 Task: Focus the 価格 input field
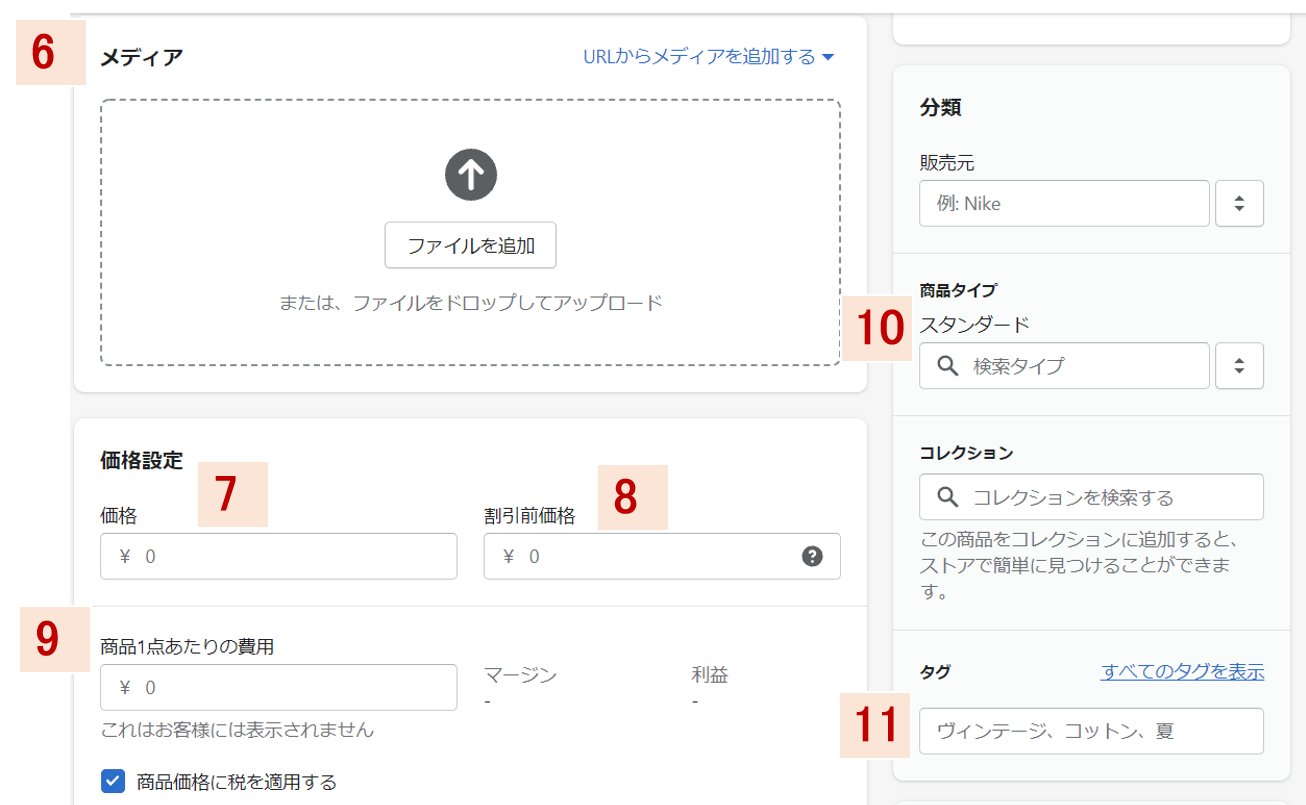coord(278,556)
